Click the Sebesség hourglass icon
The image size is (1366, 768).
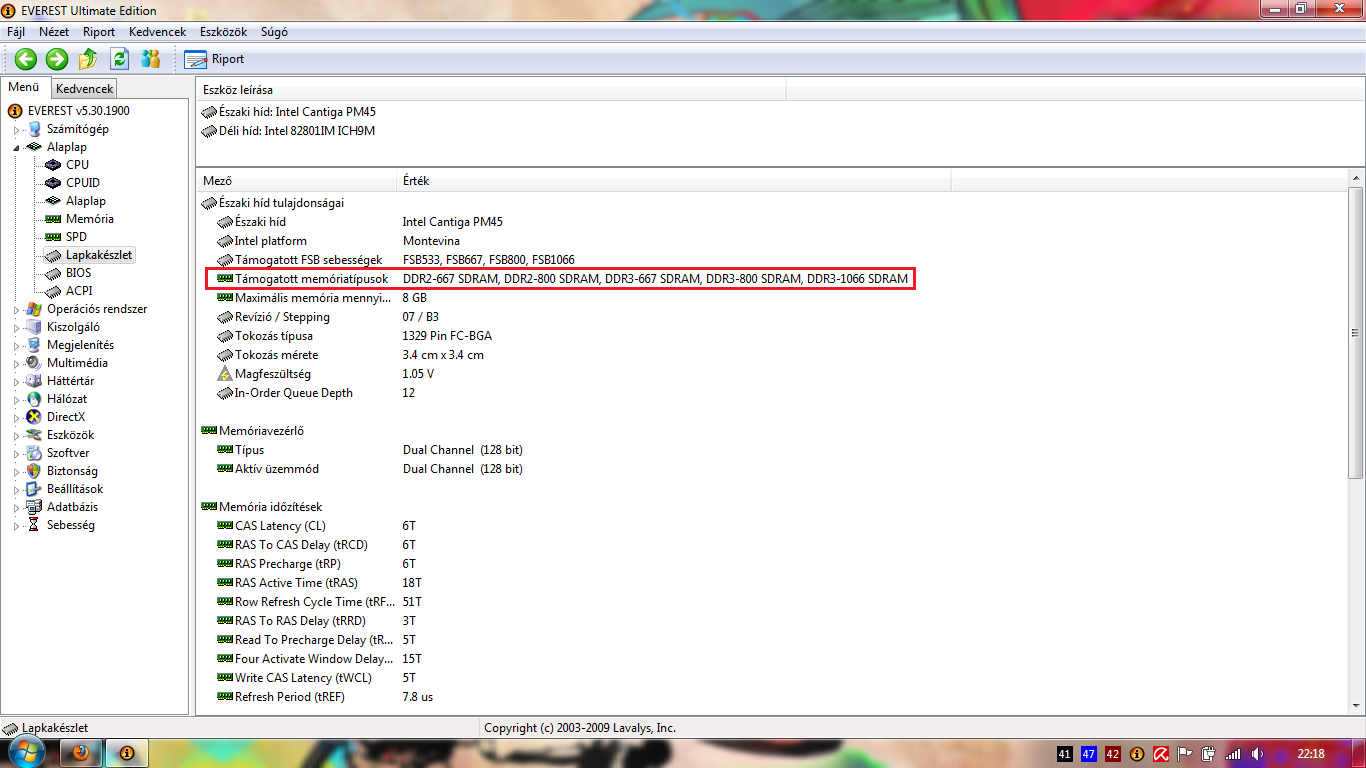point(34,525)
